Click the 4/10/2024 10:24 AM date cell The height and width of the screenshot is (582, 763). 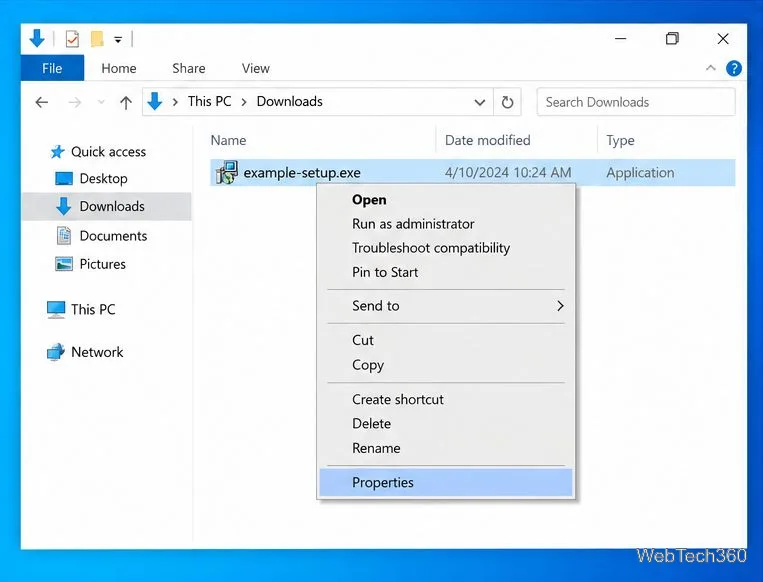(508, 173)
